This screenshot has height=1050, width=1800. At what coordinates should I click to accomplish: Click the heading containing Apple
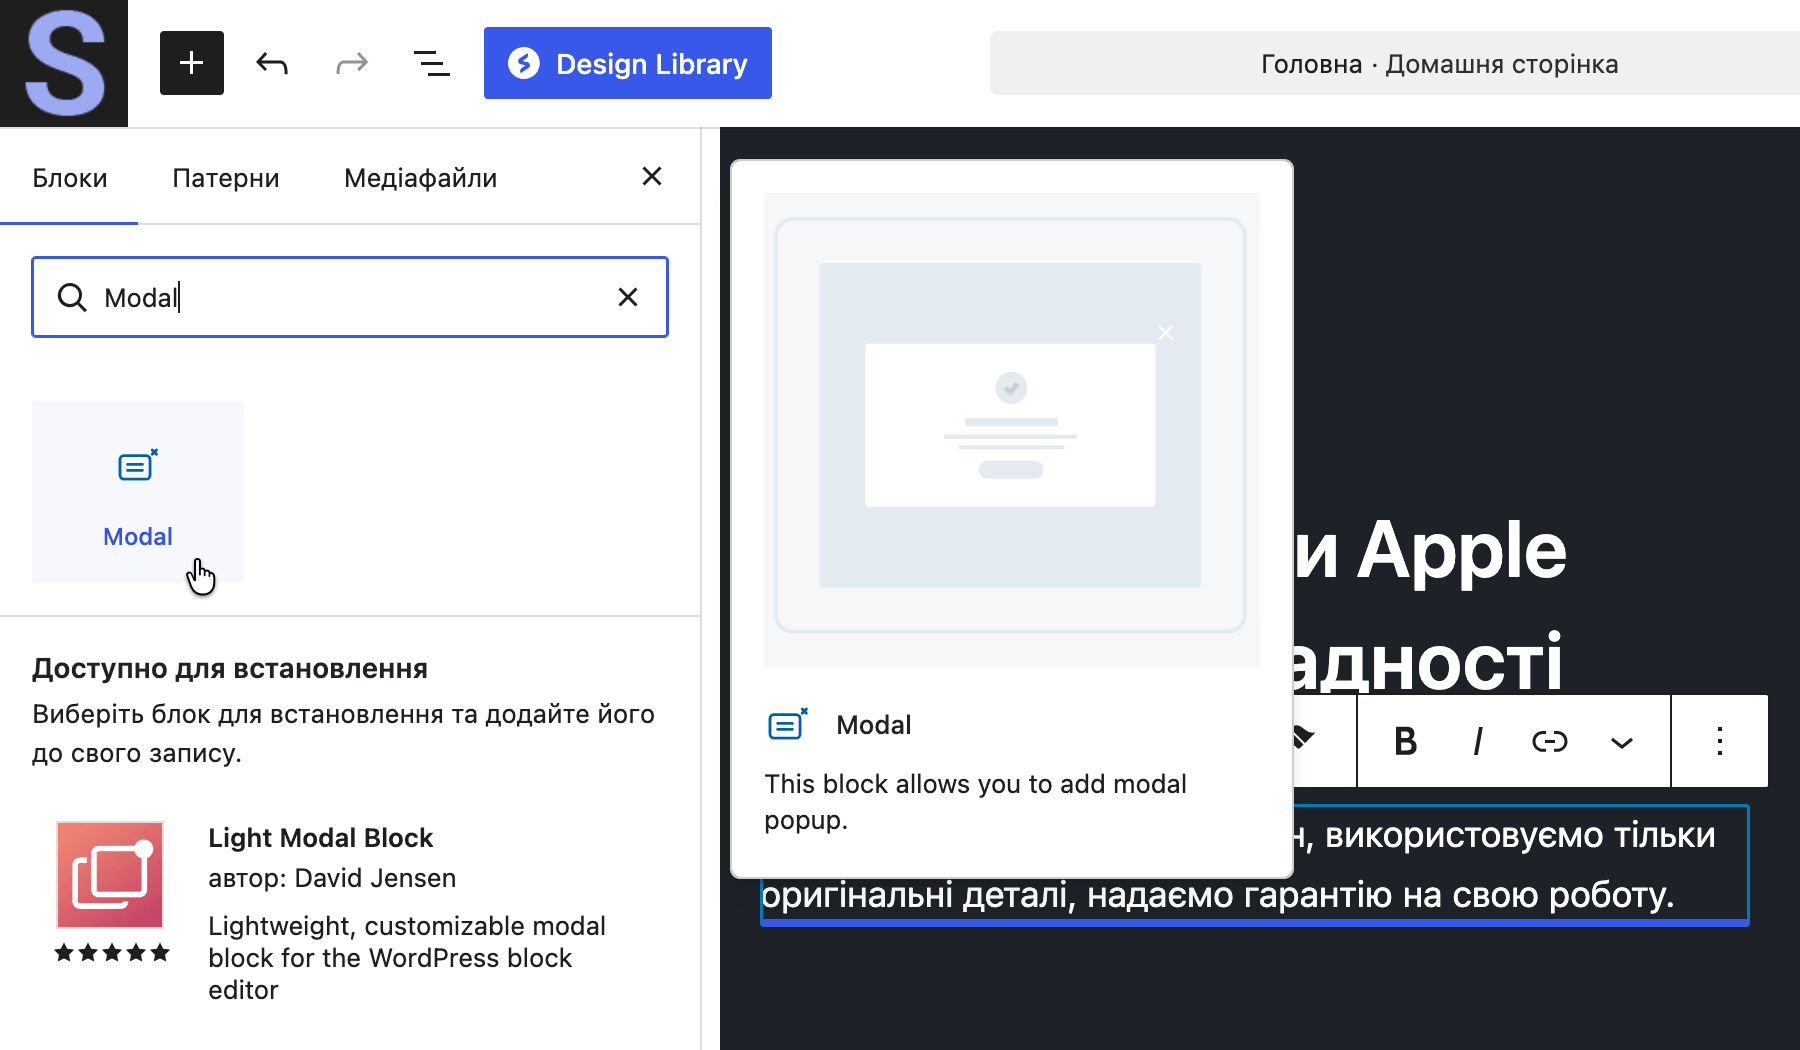pos(1430,606)
